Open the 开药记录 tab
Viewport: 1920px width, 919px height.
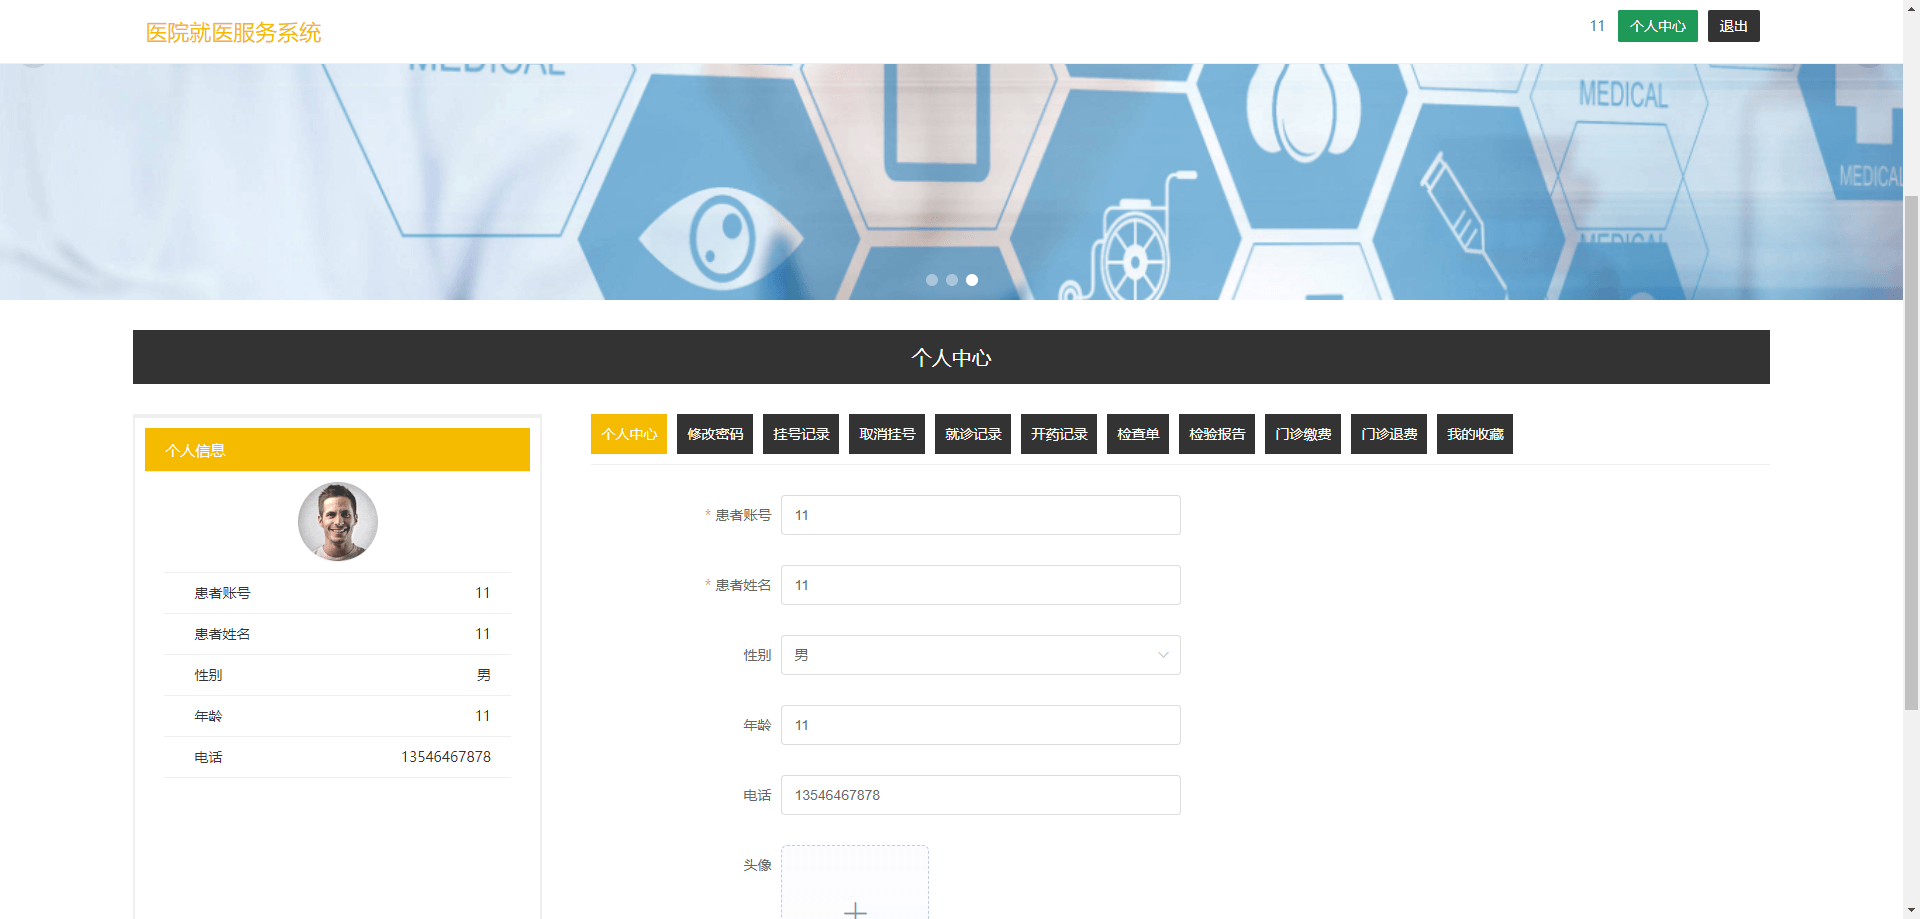1059,434
